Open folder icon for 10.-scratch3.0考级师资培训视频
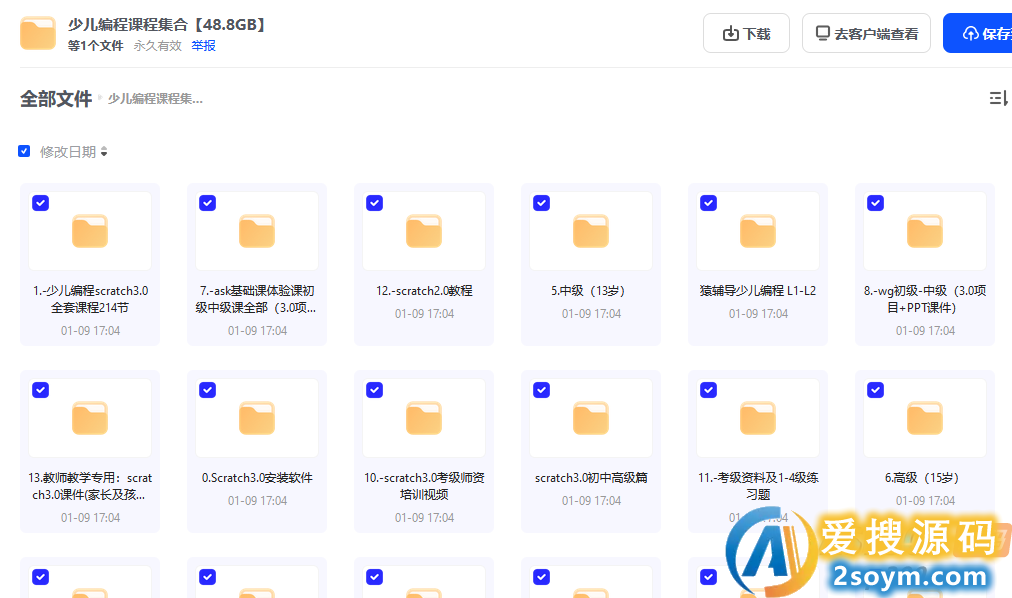1012x598 pixels. tap(424, 419)
